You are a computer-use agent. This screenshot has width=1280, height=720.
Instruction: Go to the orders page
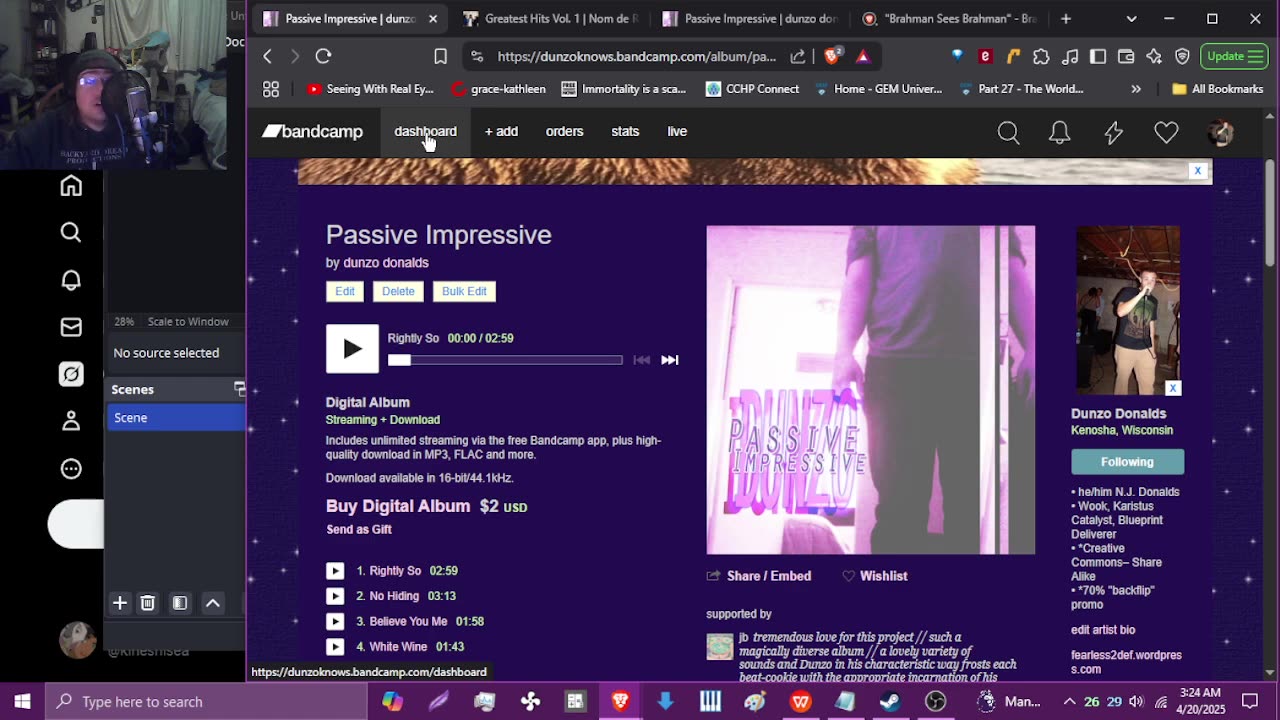(564, 131)
